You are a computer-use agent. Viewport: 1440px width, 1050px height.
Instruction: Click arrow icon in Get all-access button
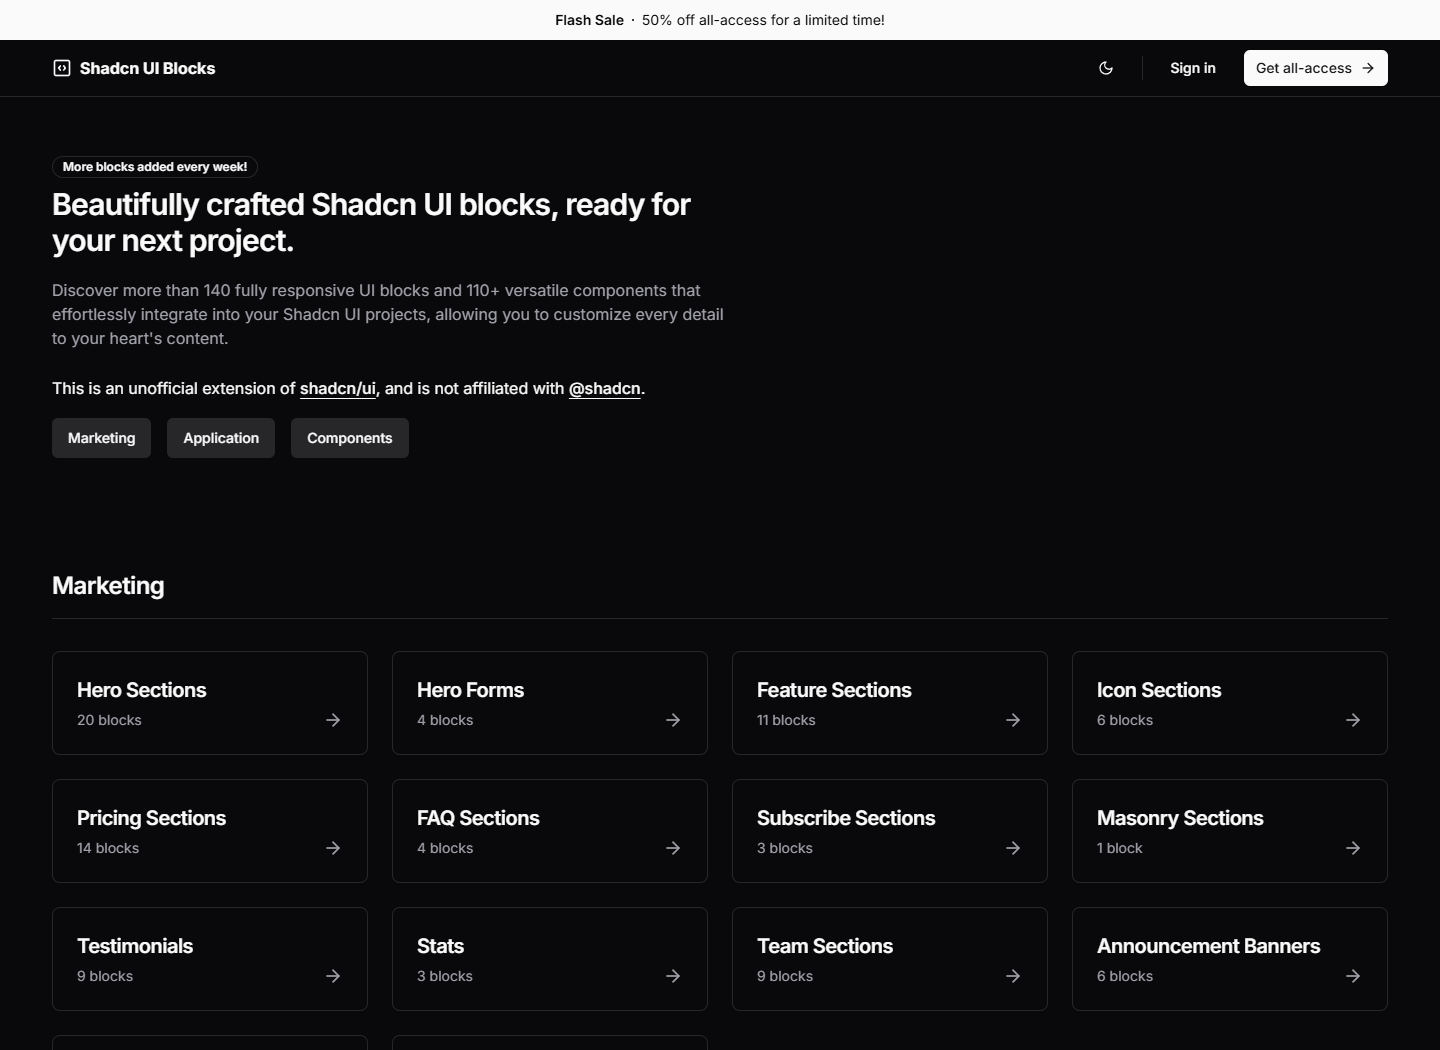[x=1368, y=68]
